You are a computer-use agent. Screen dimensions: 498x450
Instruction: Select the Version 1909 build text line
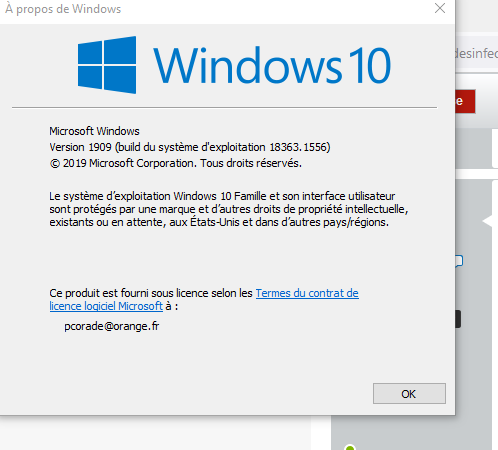(x=190, y=147)
